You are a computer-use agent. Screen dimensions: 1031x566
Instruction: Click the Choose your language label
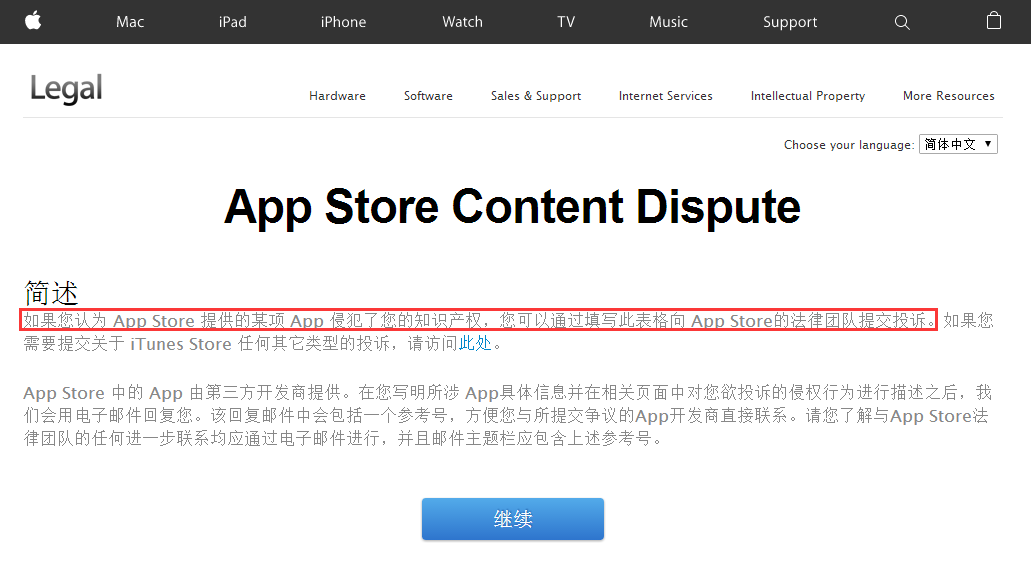849,145
